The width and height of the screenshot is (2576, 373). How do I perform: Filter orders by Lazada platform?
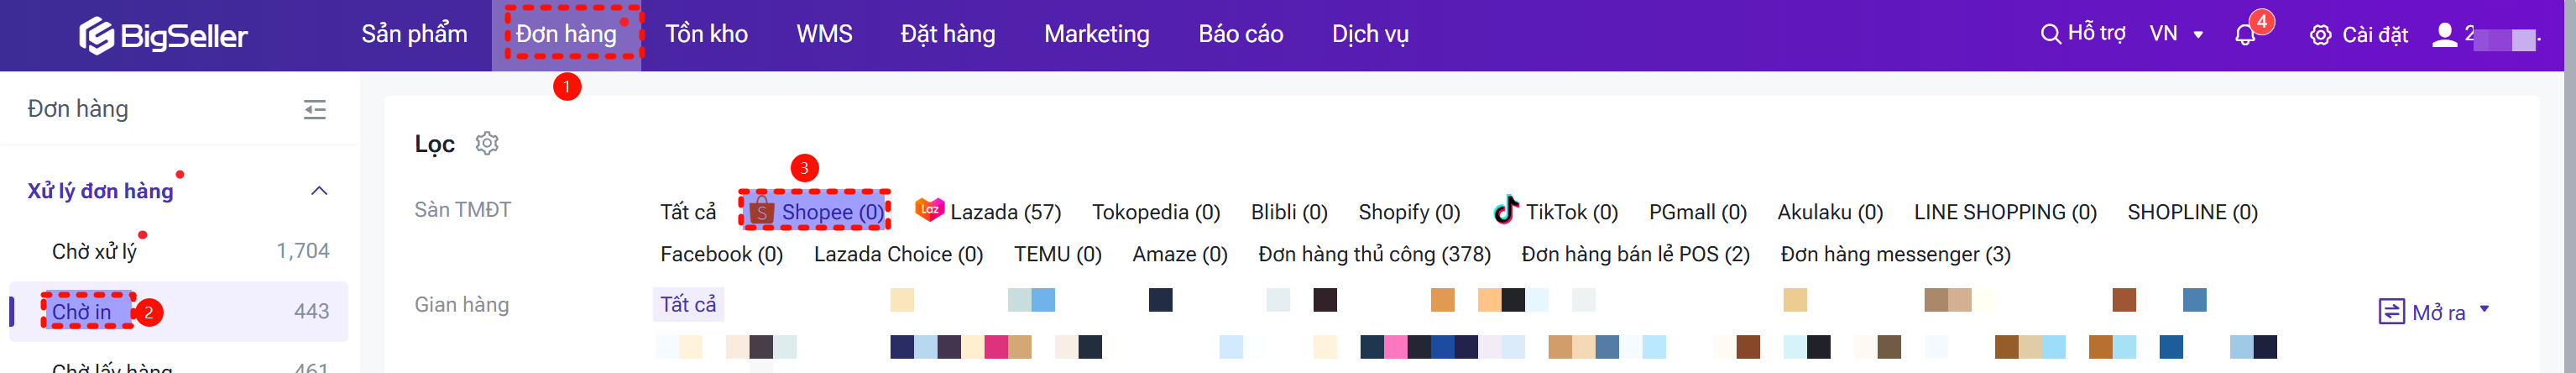988,212
